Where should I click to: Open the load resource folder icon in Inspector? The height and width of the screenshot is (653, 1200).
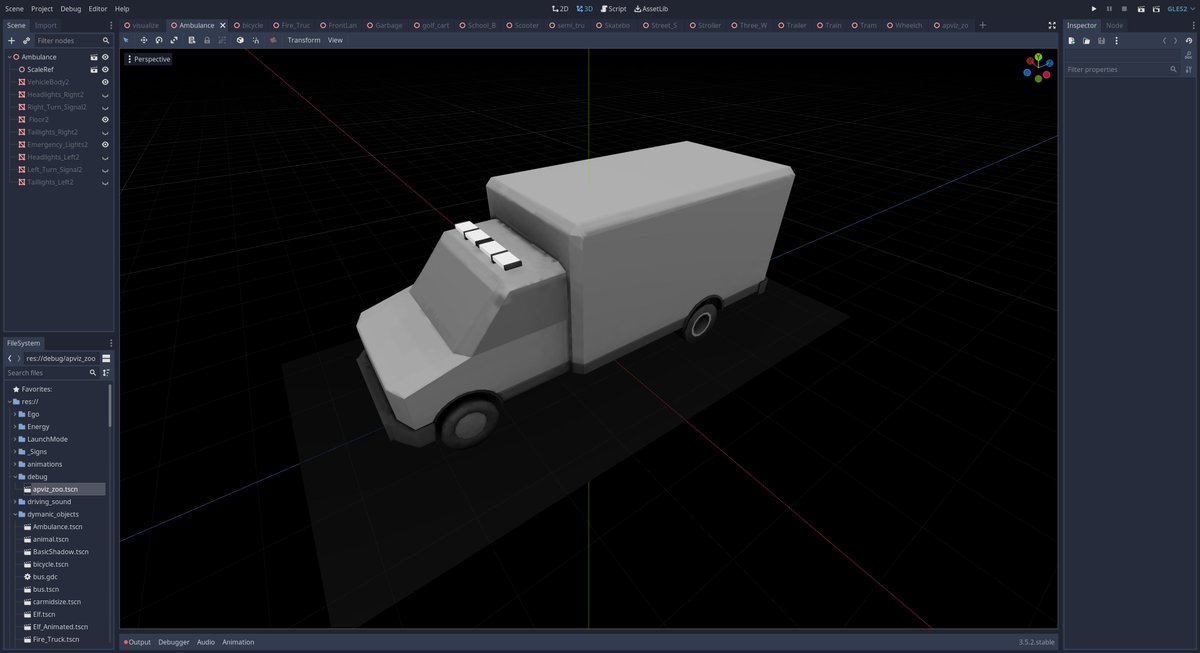(1086, 41)
